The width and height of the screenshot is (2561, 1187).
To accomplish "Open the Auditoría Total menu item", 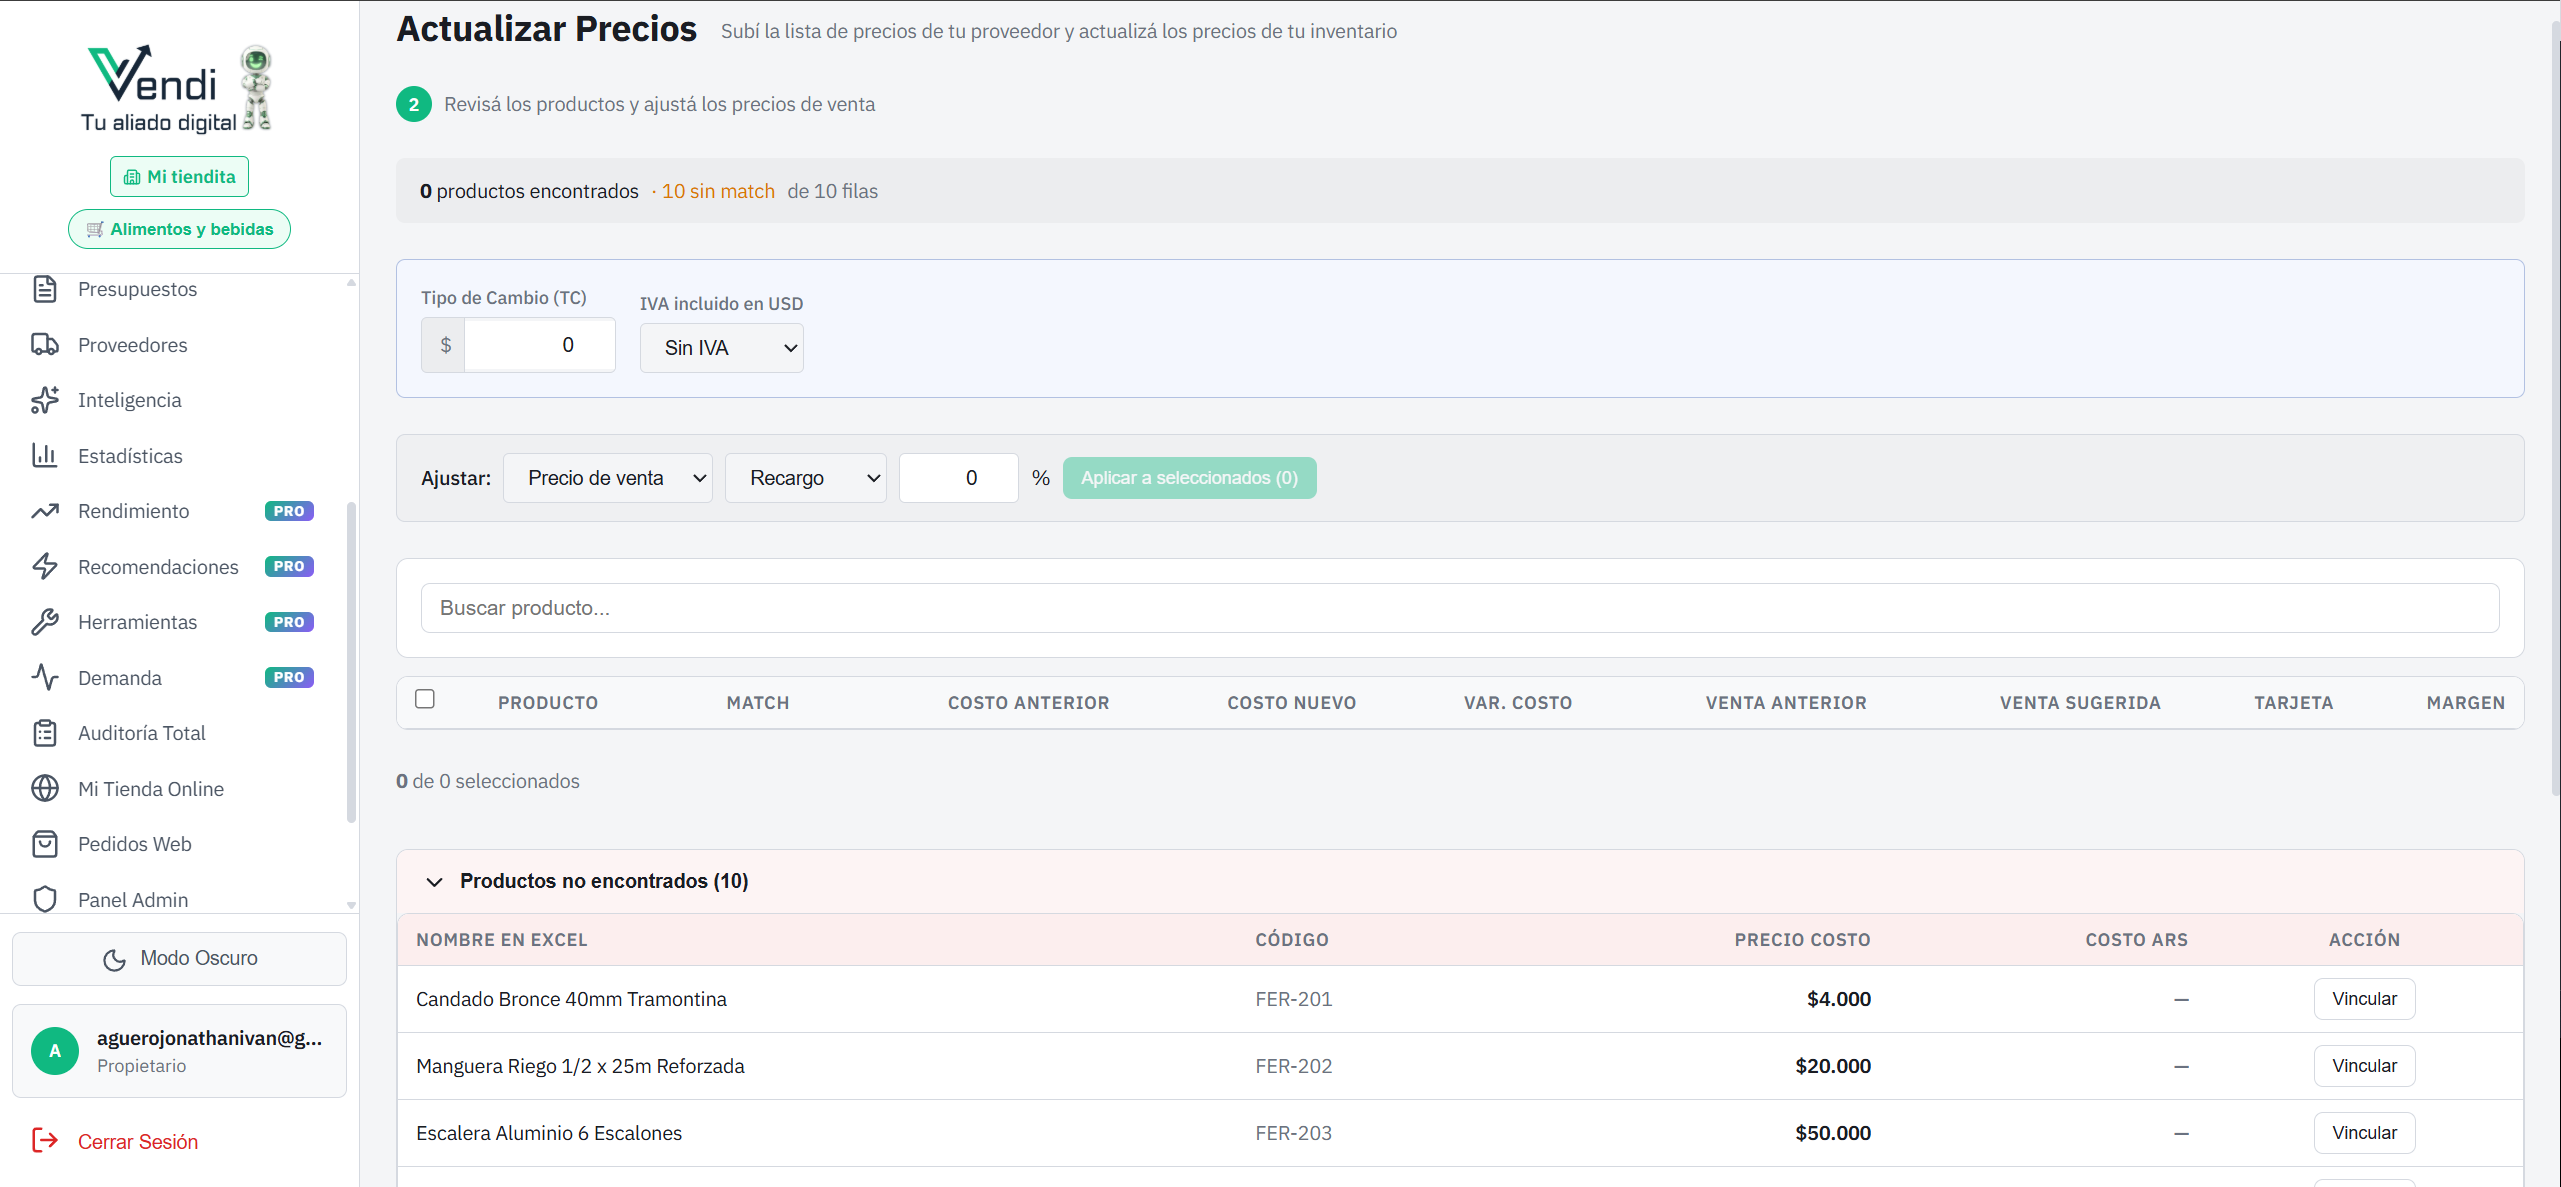I will point(142,733).
